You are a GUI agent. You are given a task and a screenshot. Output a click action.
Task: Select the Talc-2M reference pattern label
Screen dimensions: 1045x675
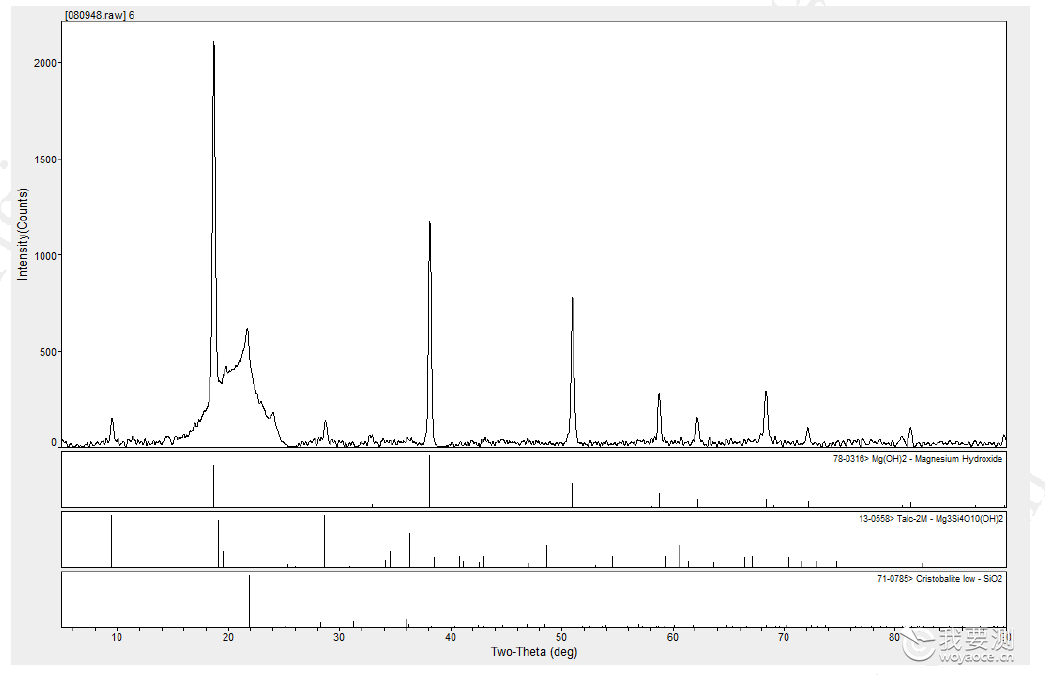click(930, 518)
